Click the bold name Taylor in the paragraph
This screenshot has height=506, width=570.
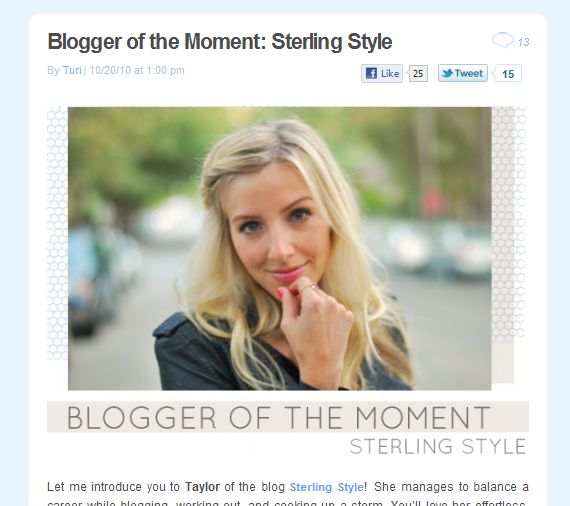pyautogui.click(x=202, y=487)
